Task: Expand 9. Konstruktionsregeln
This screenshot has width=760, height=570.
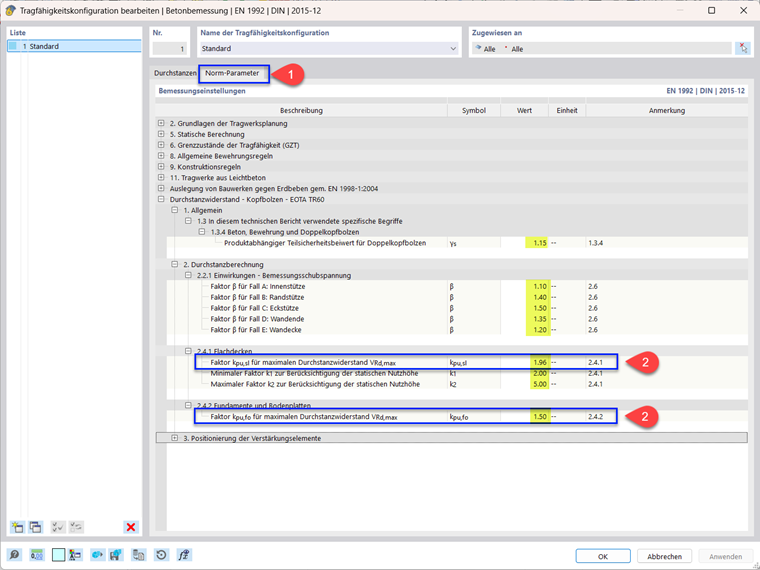Action: click(x=161, y=167)
